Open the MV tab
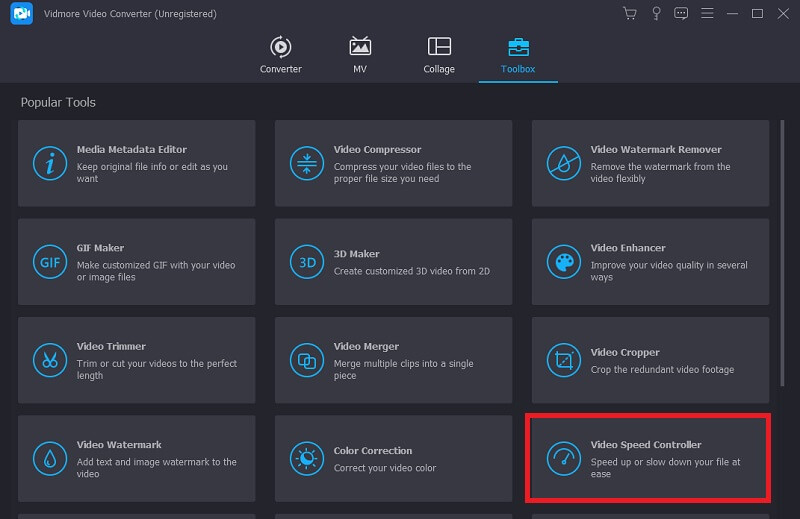 pos(360,55)
